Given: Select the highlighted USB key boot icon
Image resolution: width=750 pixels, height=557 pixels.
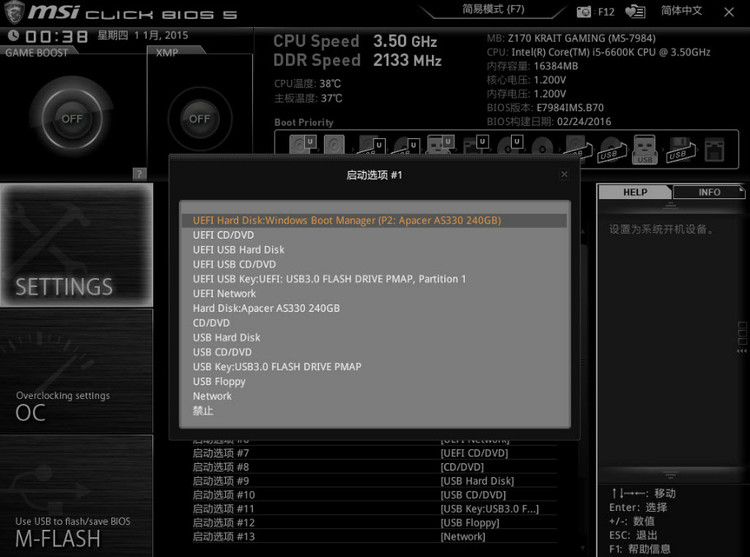Looking at the screenshot, I should [x=644, y=149].
